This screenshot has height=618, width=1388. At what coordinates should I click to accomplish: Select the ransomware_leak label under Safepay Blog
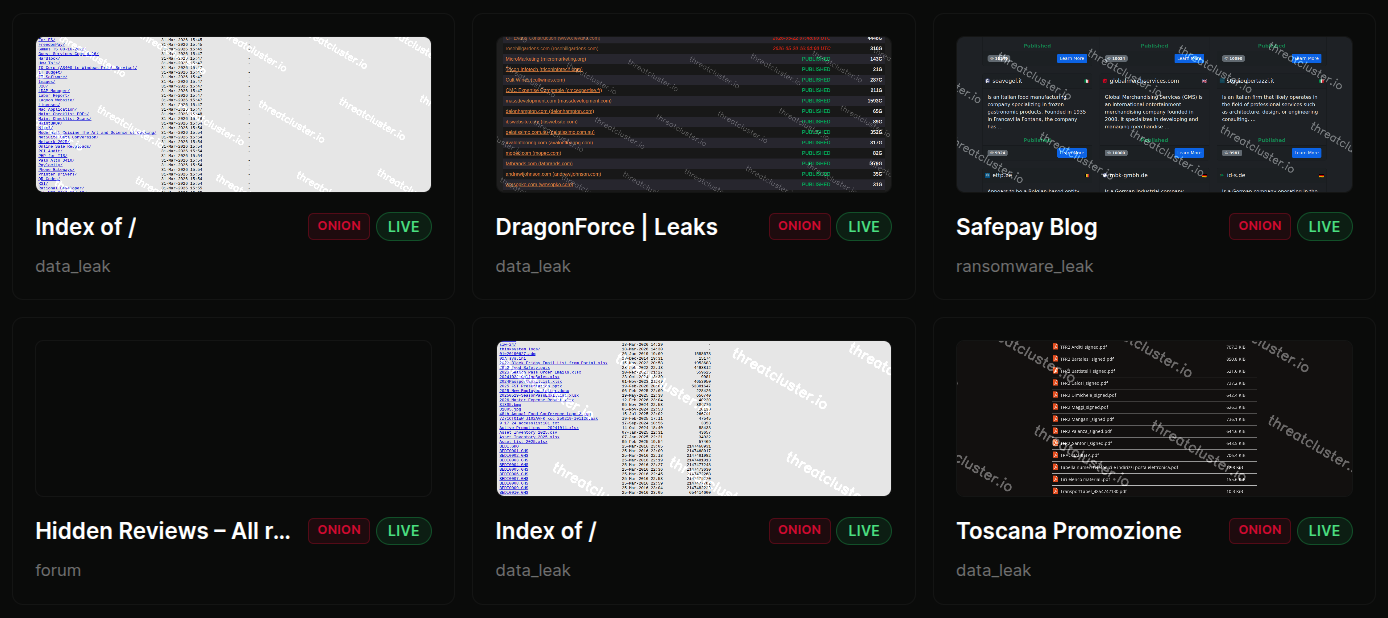(1025, 266)
